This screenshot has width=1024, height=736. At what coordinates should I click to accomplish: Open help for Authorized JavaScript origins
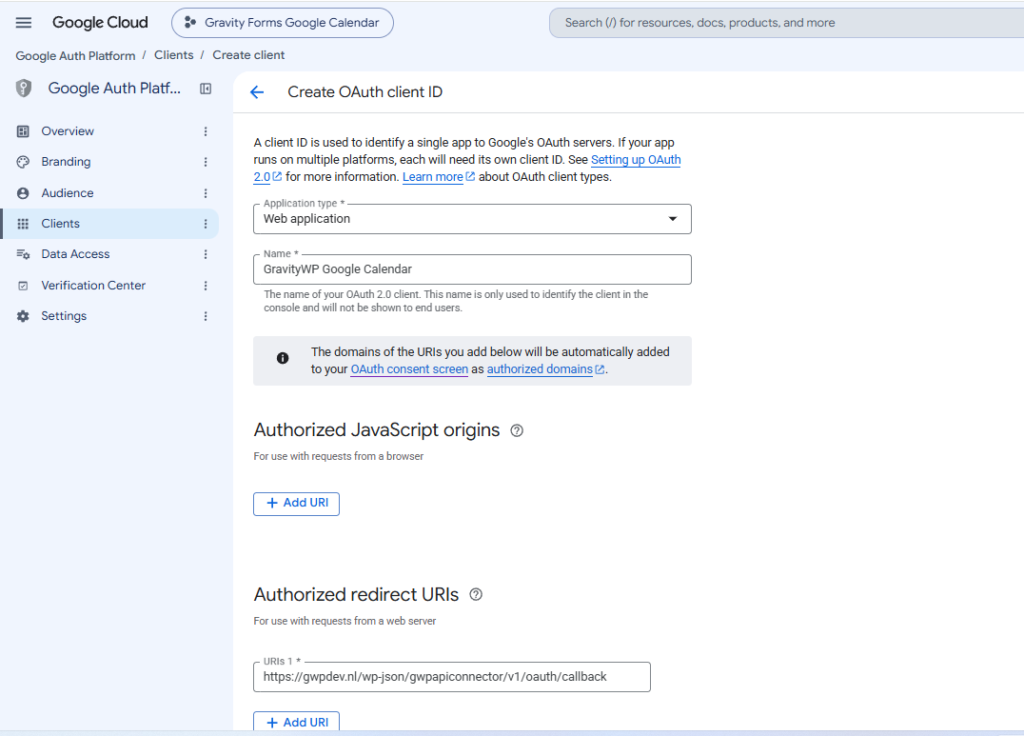click(517, 430)
